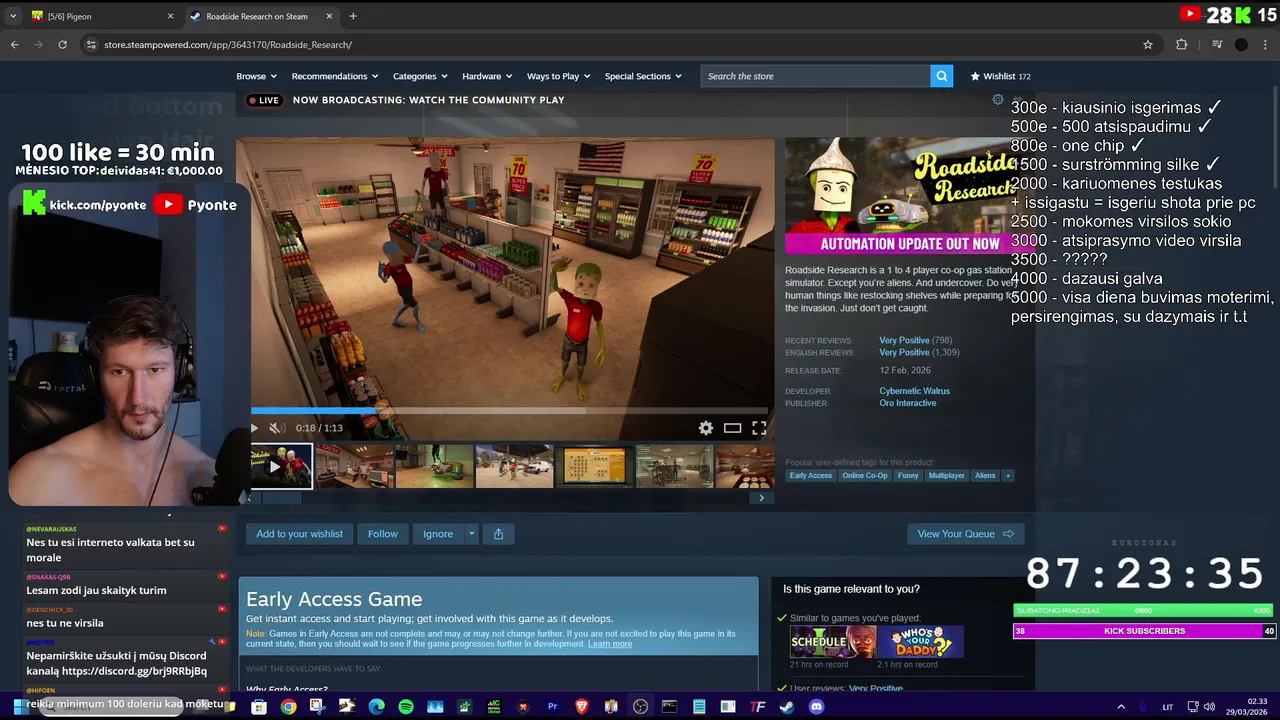Unmute the trailer audio
1280x720 pixels.
pos(276,428)
